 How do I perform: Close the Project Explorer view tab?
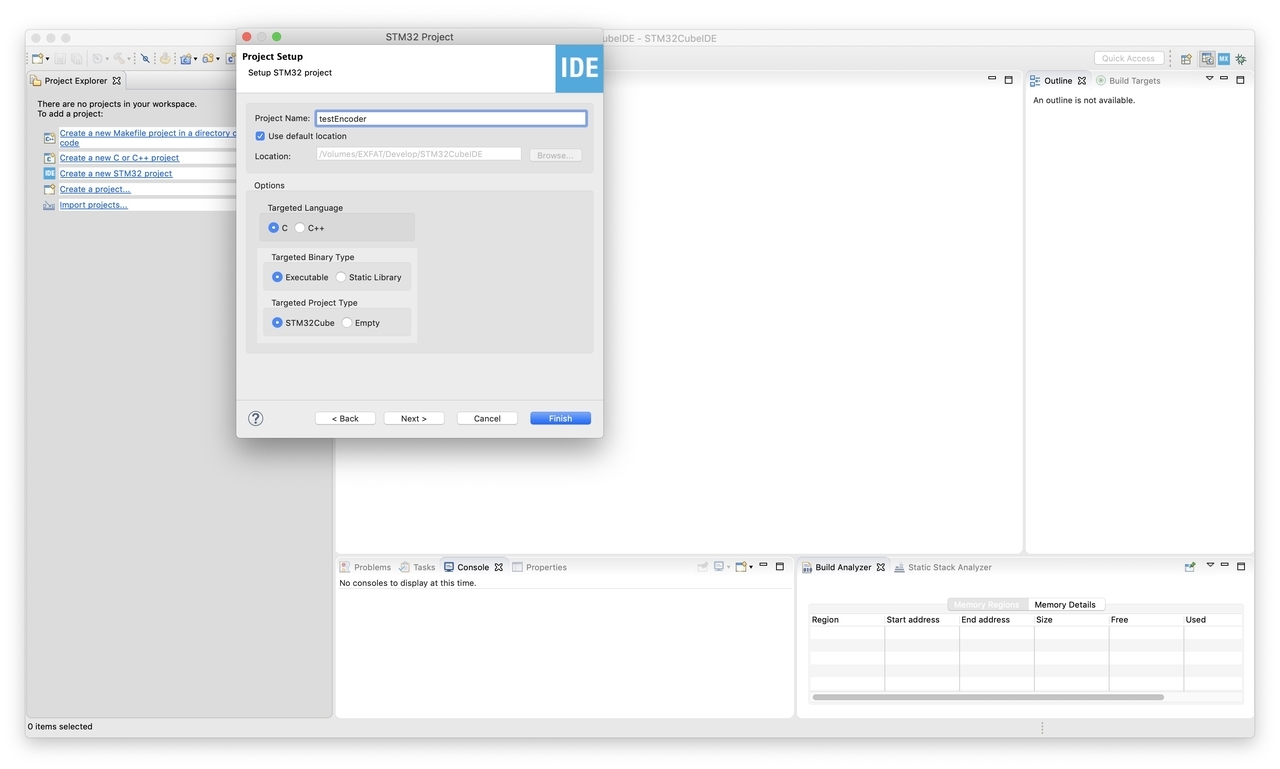[116, 81]
